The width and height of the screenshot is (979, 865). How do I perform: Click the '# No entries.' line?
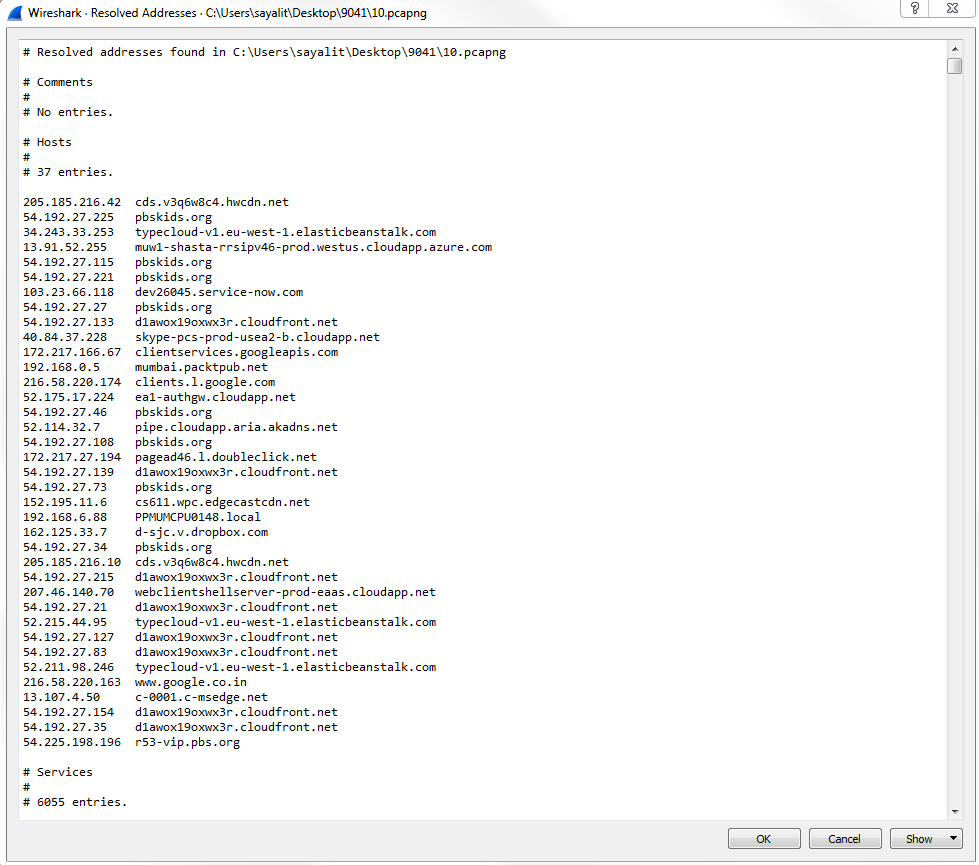68,112
